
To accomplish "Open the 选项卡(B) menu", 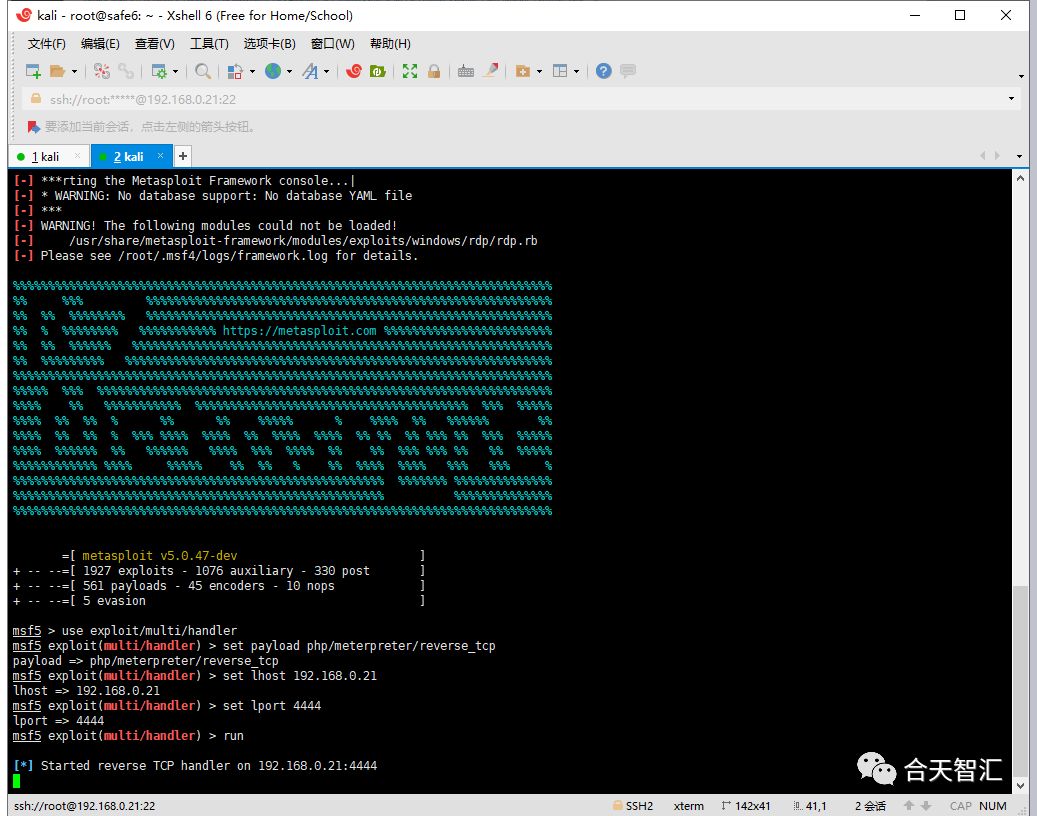I will (269, 44).
